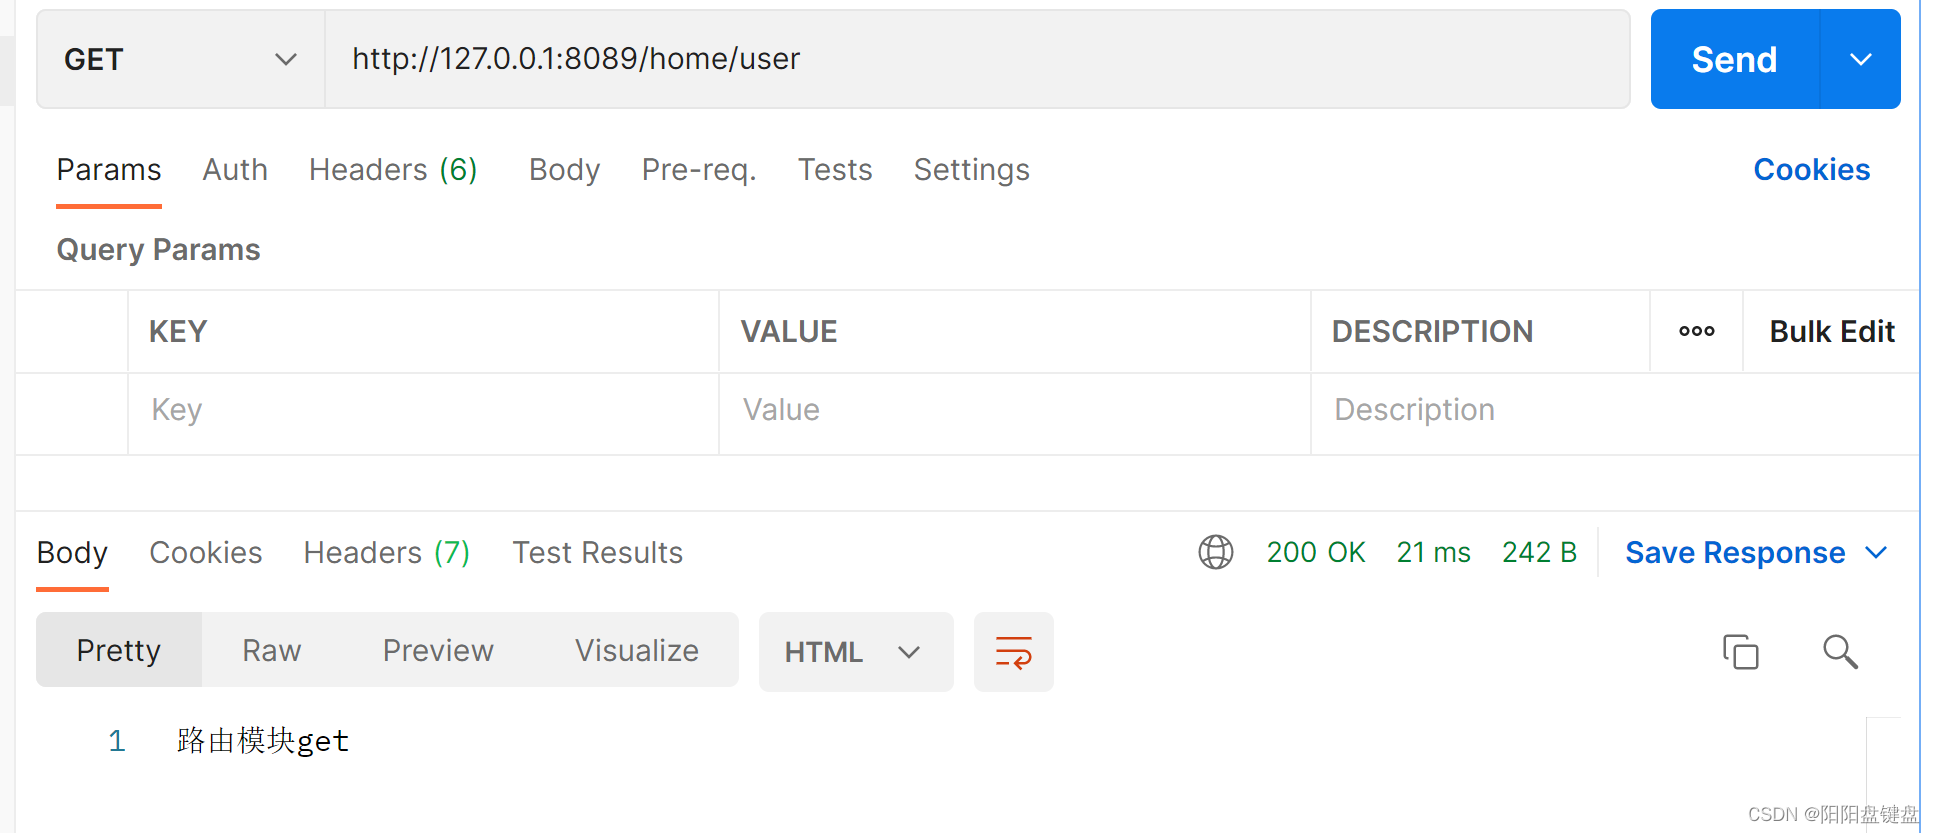
Task: Open the response Cookies tab
Action: (x=206, y=552)
